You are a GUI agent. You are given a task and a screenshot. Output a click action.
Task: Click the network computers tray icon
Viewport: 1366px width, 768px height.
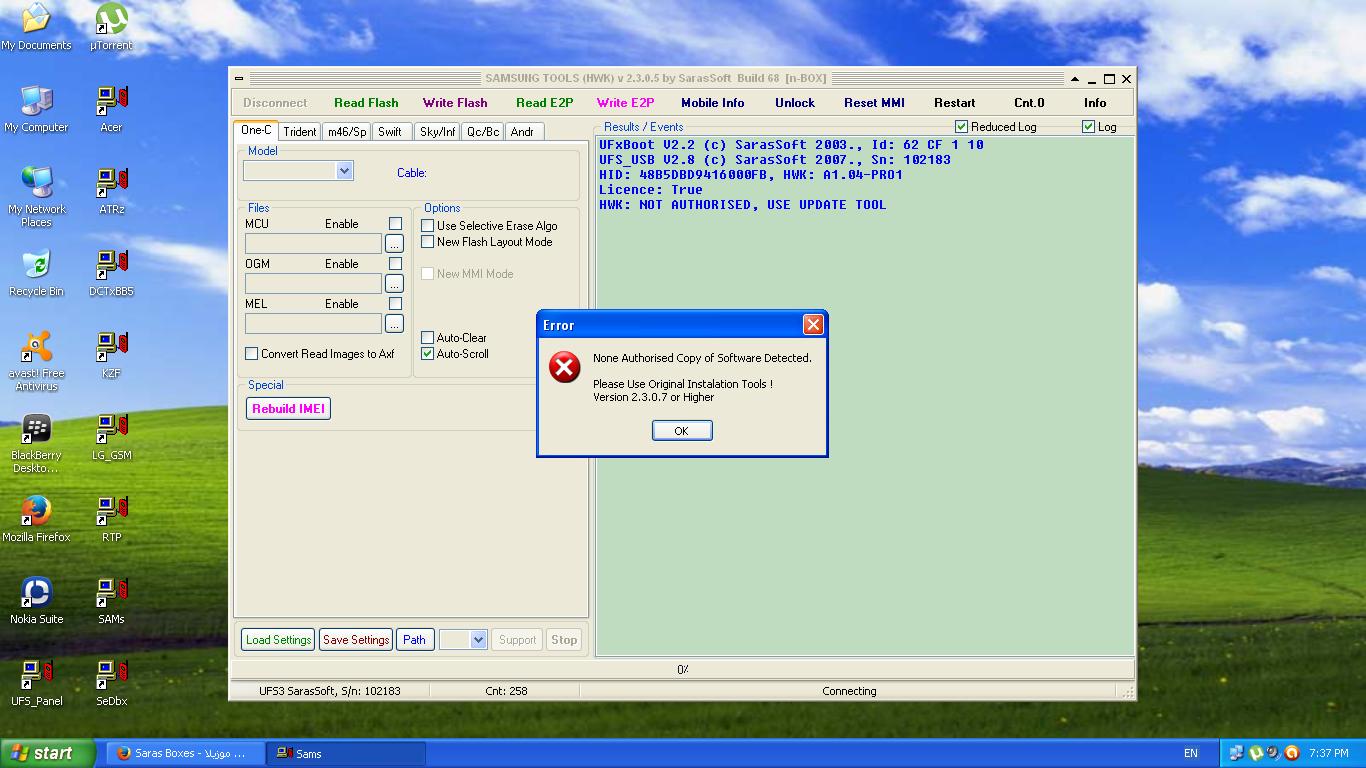1237,753
